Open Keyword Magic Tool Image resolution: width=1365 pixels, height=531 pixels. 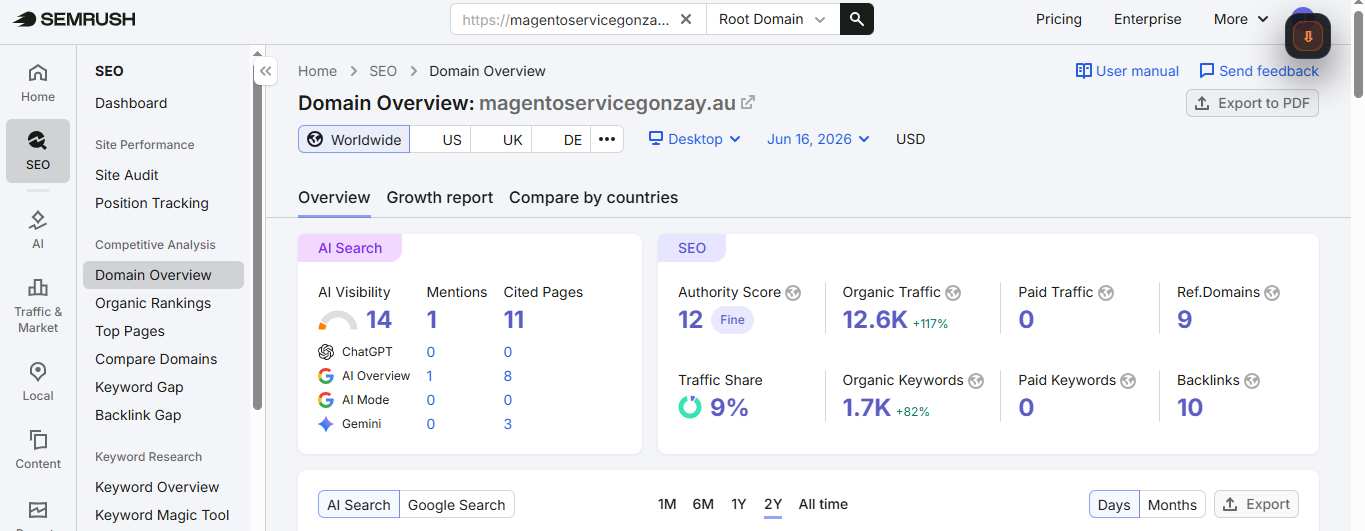(x=162, y=515)
